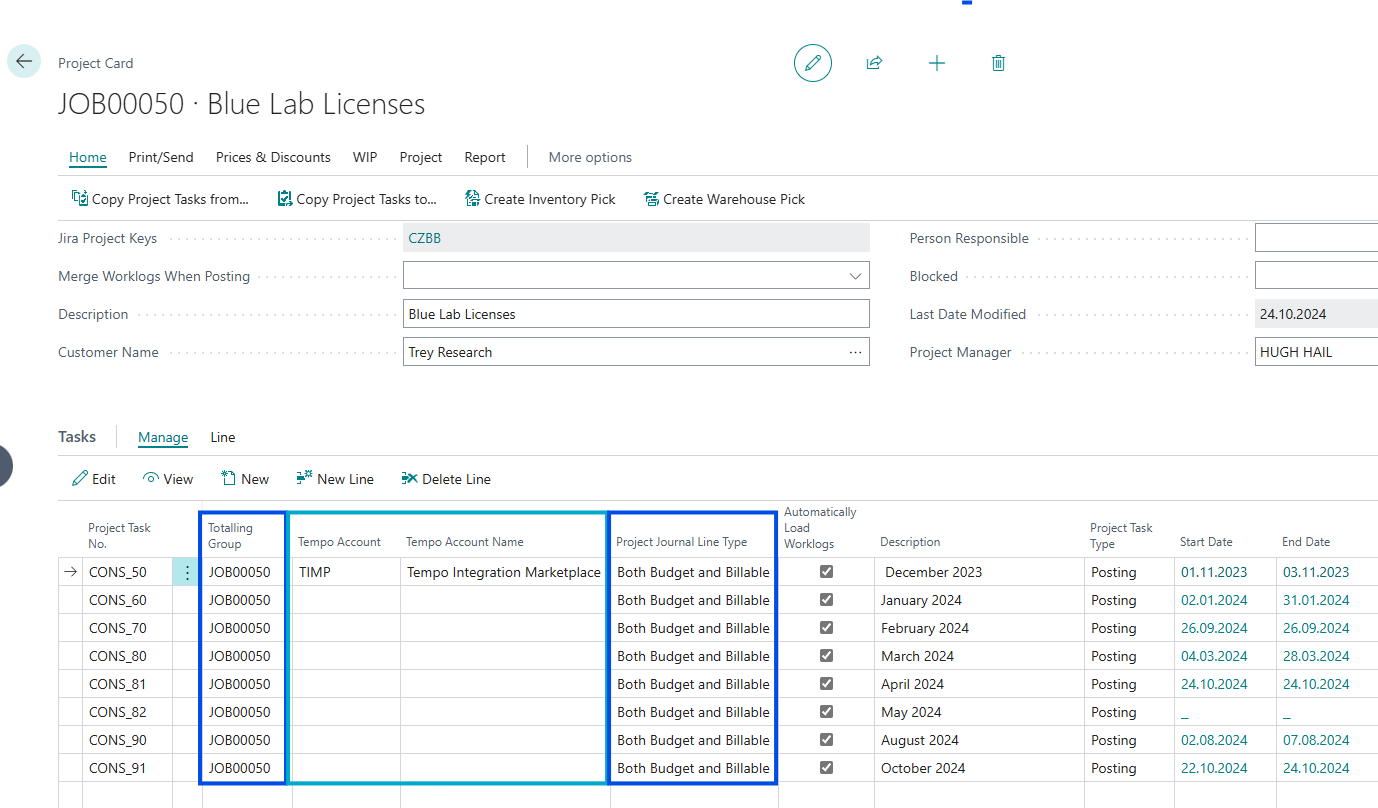The width and height of the screenshot is (1378, 808).
Task: Click the Description input field
Action: pos(635,314)
